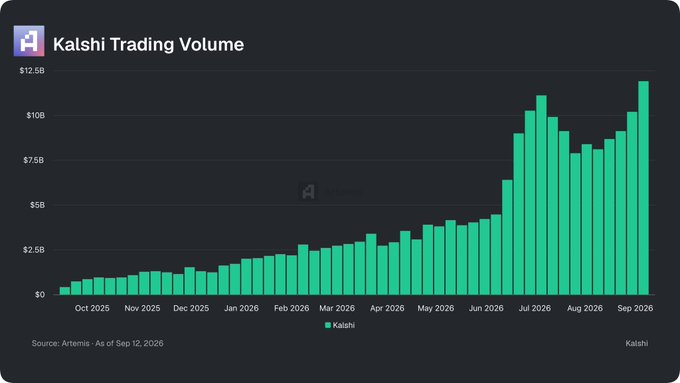This screenshot has width=680, height=383.
Task: Click the 'Sep 2026' x-axis label
Action: 635,308
